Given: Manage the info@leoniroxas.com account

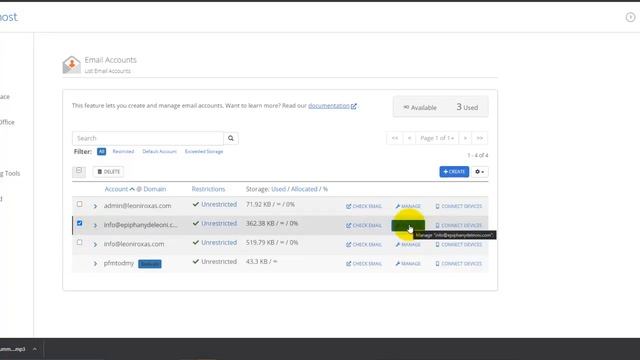Looking at the screenshot, I should [x=408, y=244].
